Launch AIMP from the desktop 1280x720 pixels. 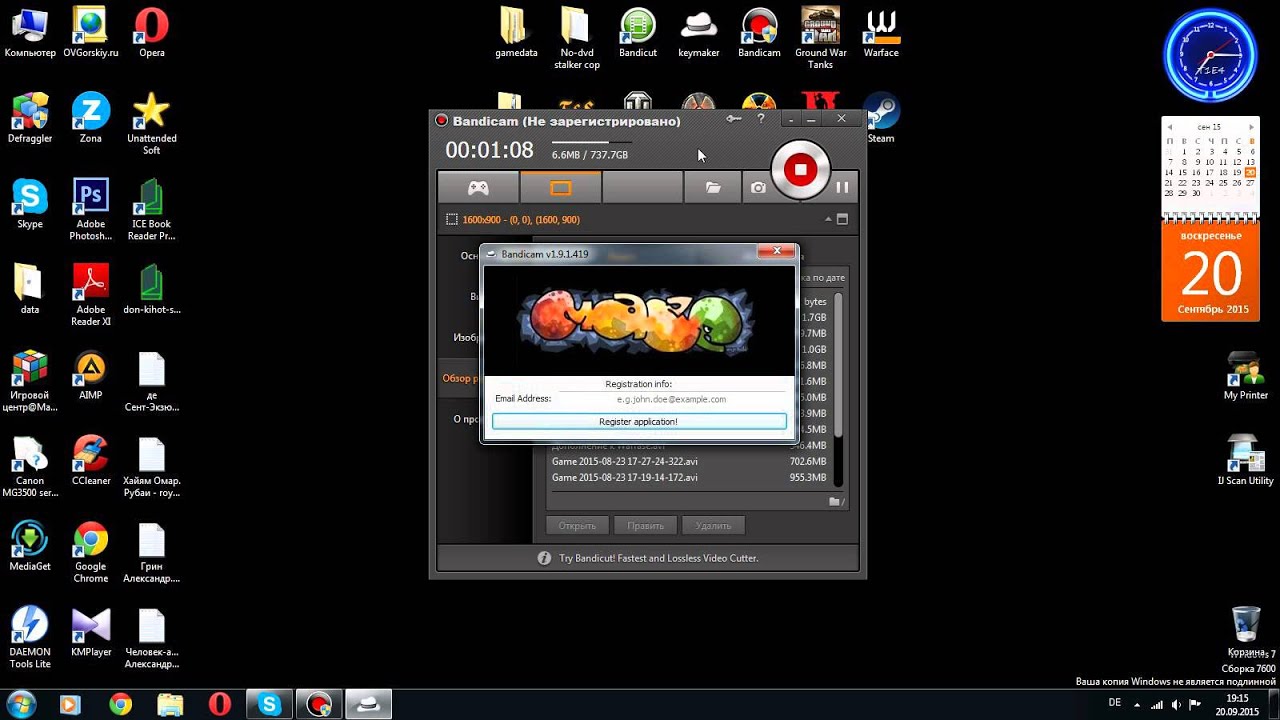(x=90, y=375)
